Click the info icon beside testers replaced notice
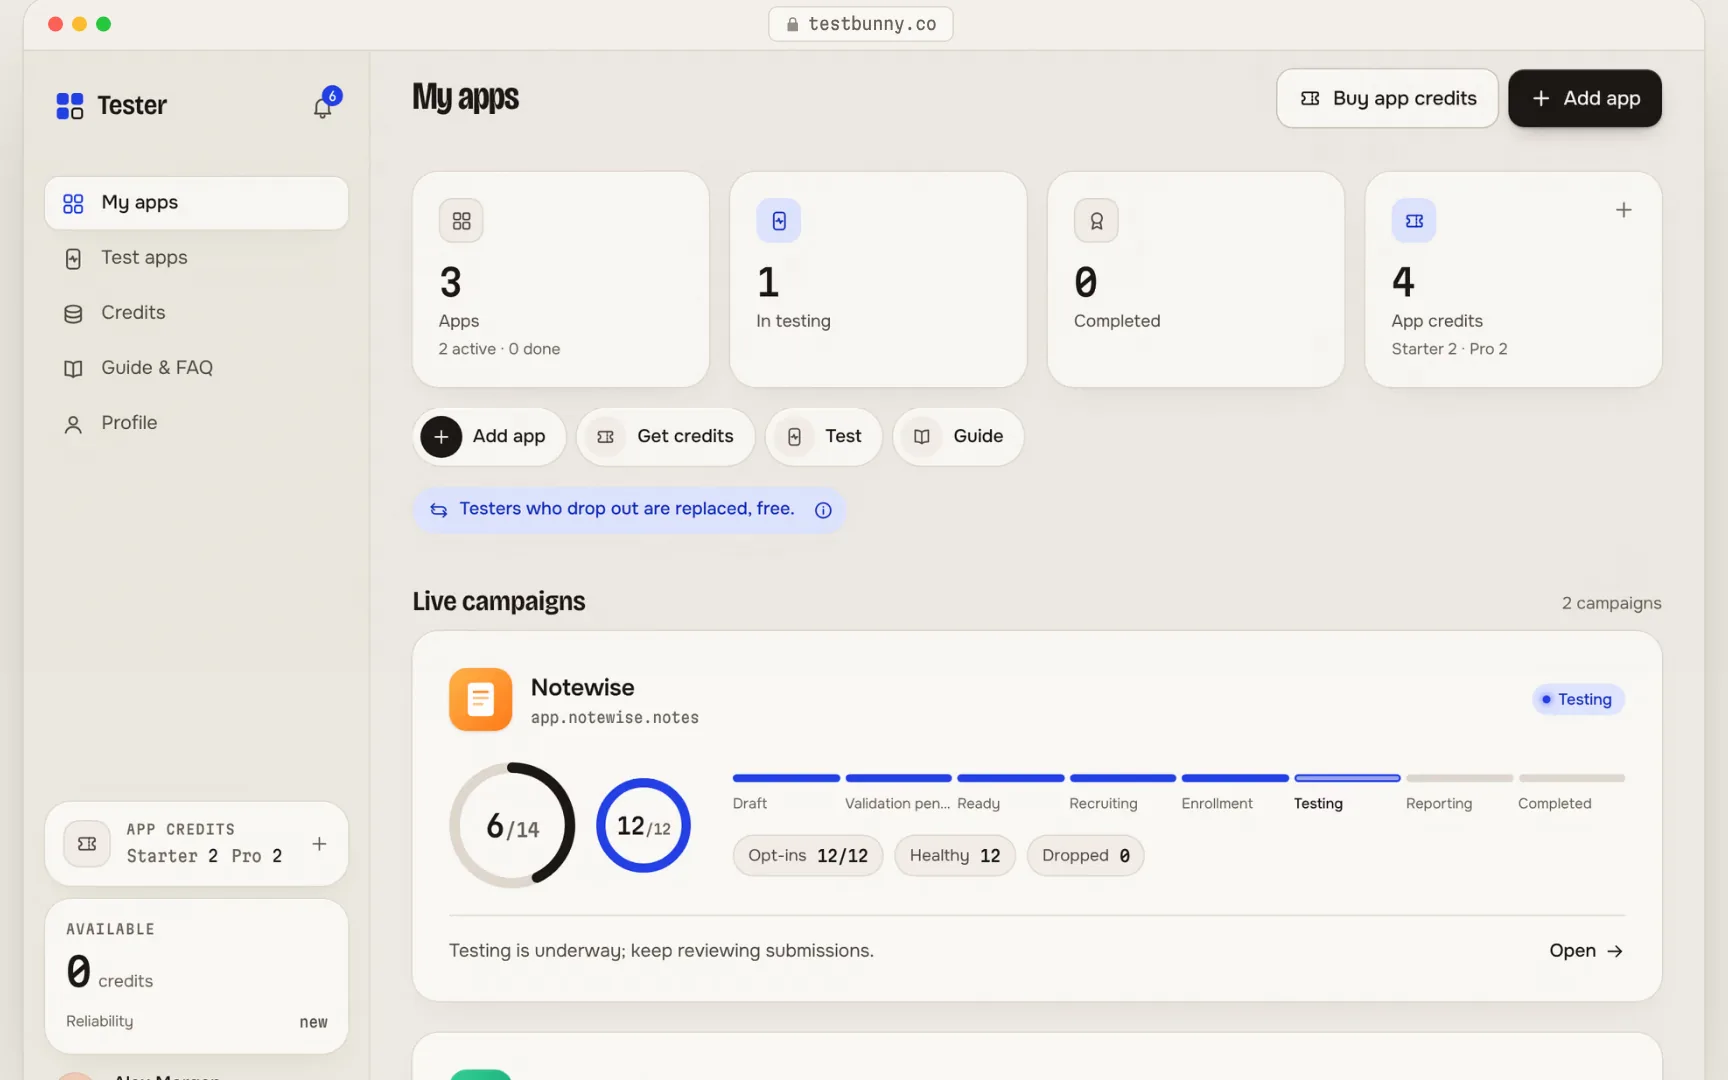The image size is (1728, 1080). click(x=823, y=510)
